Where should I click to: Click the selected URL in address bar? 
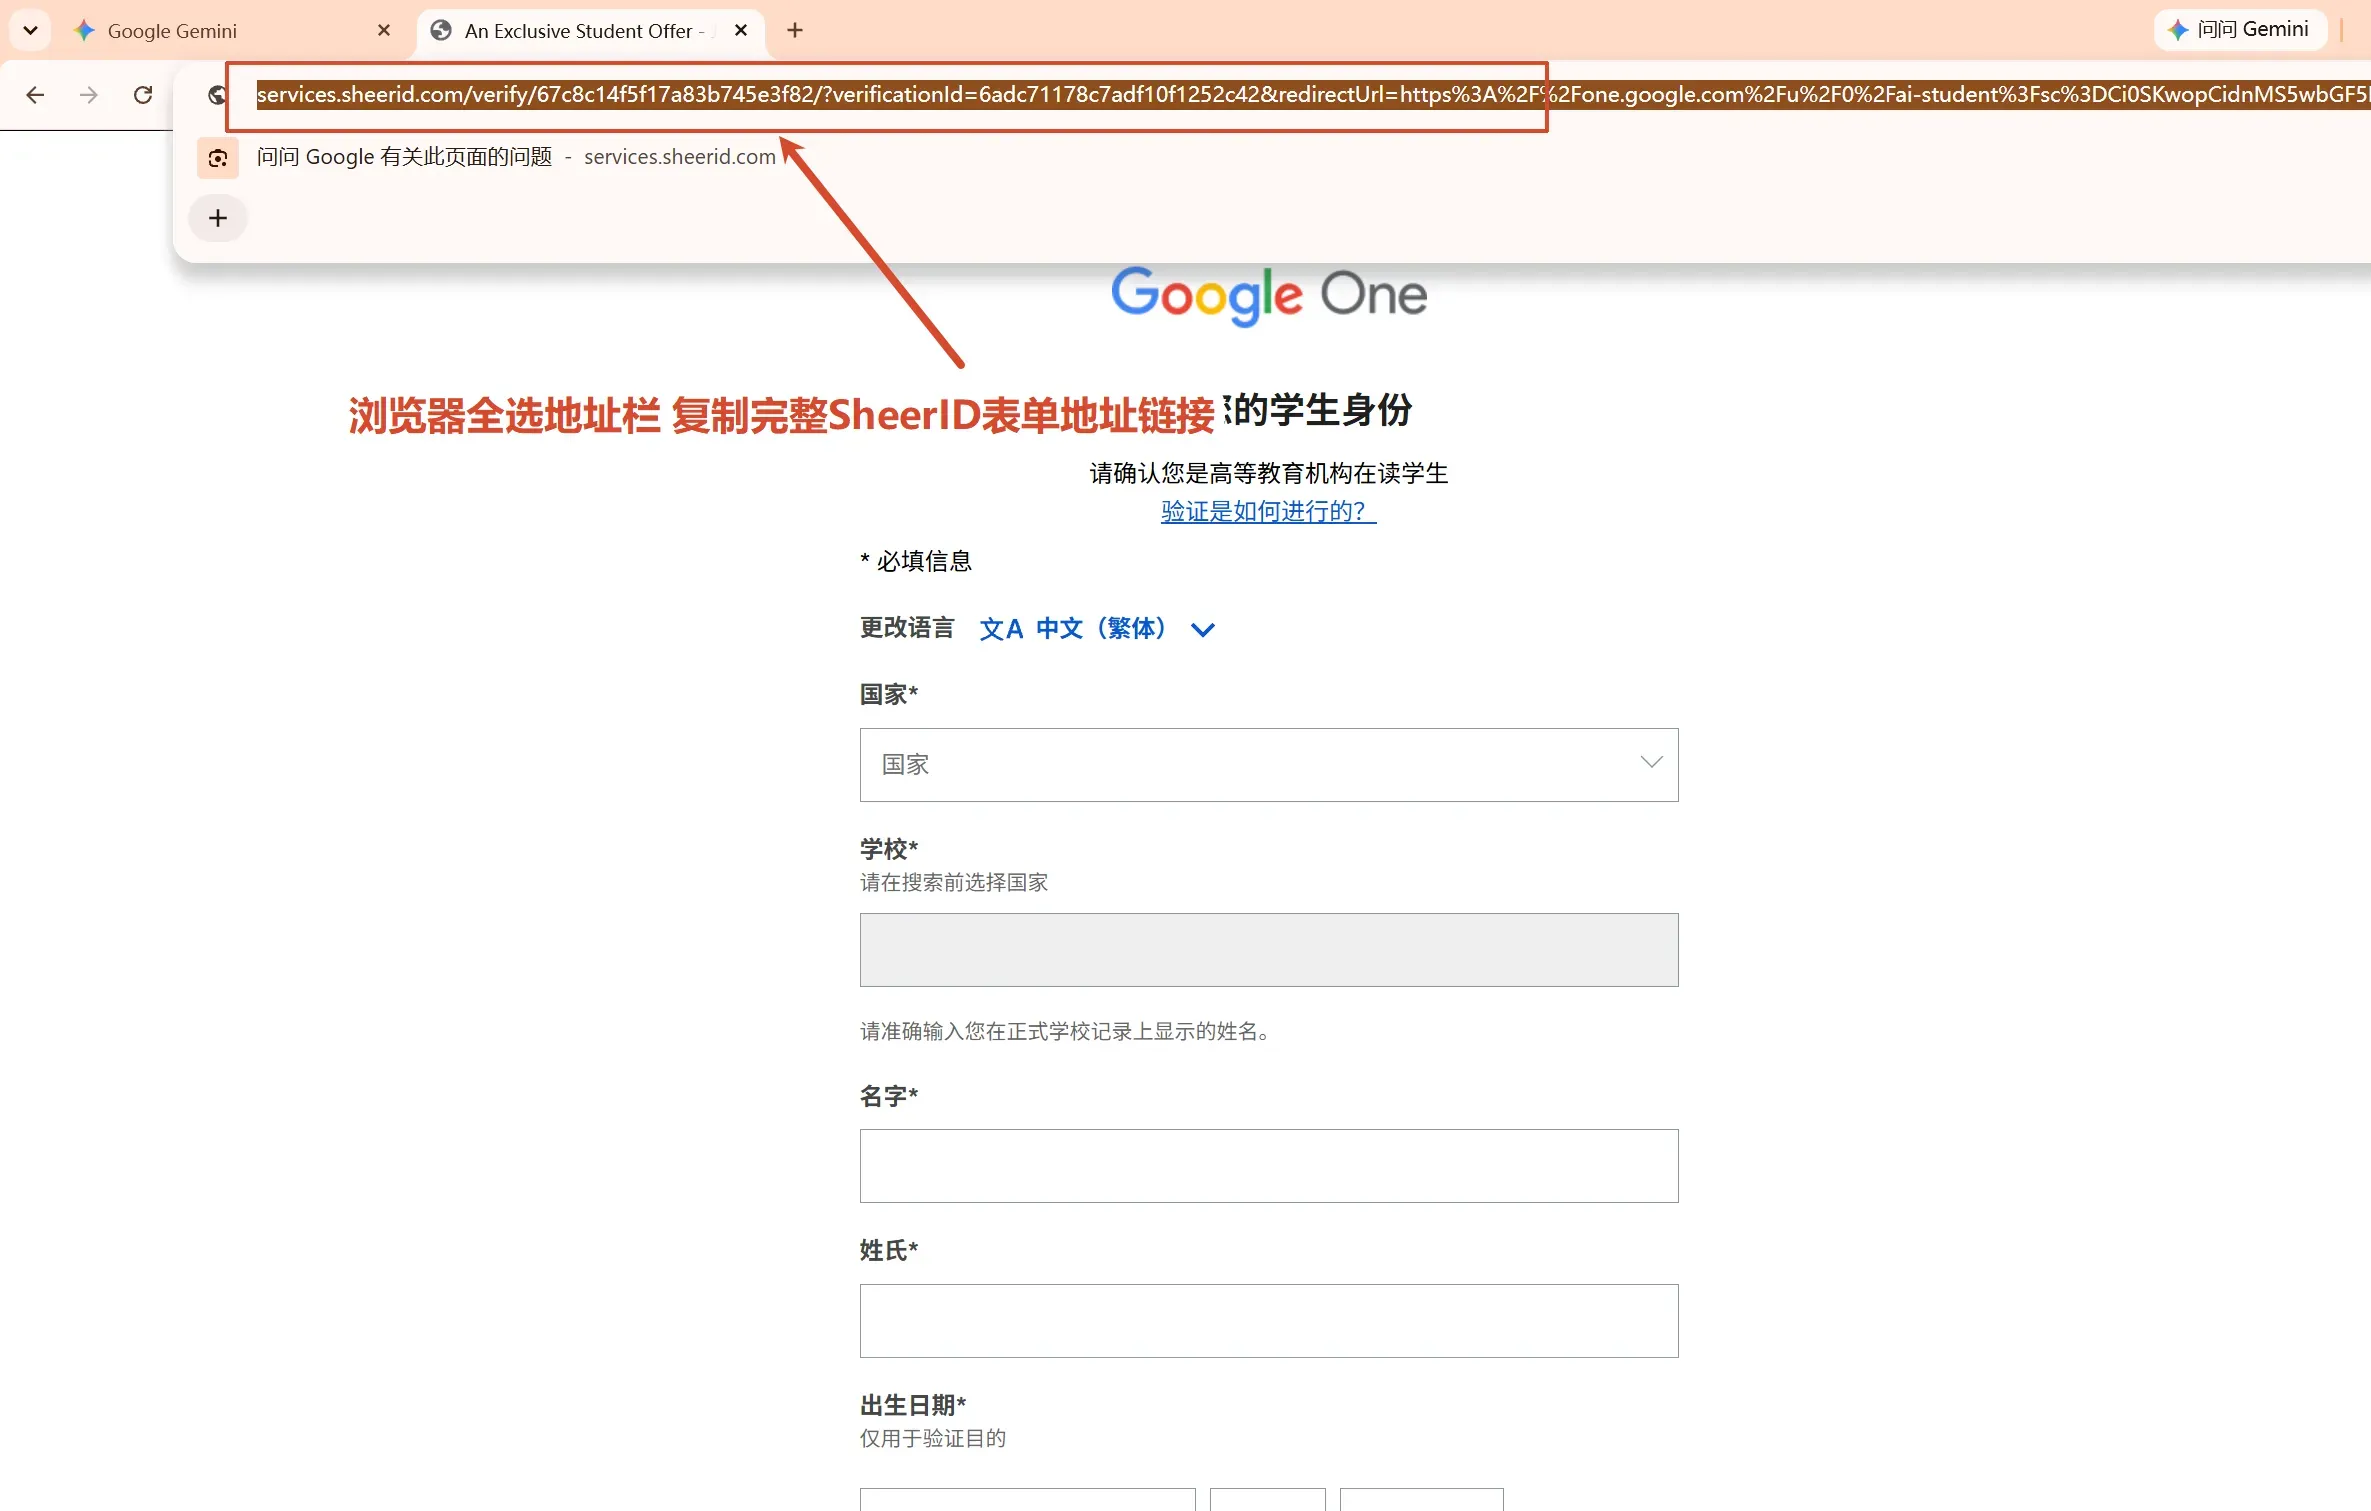[x=1313, y=95]
